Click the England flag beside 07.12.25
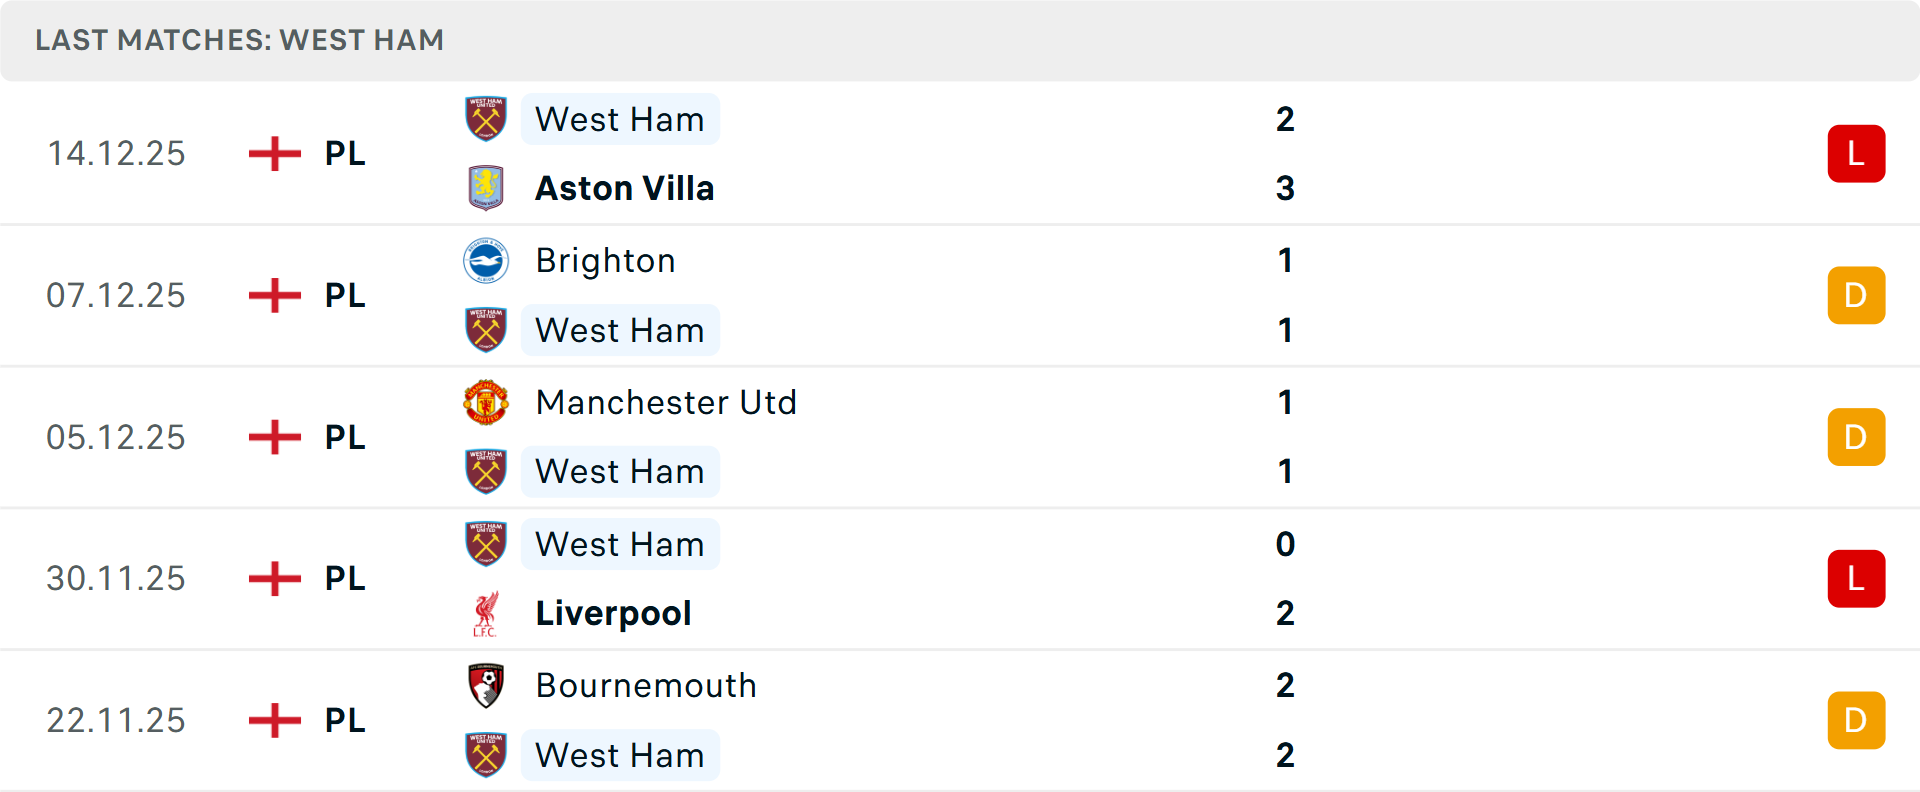 (275, 296)
